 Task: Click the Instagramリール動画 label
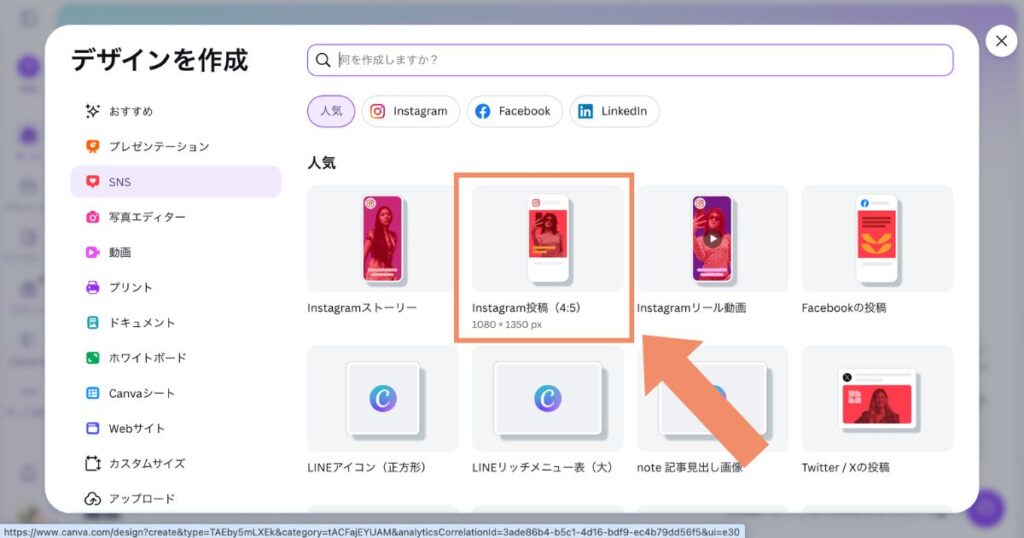tap(692, 308)
